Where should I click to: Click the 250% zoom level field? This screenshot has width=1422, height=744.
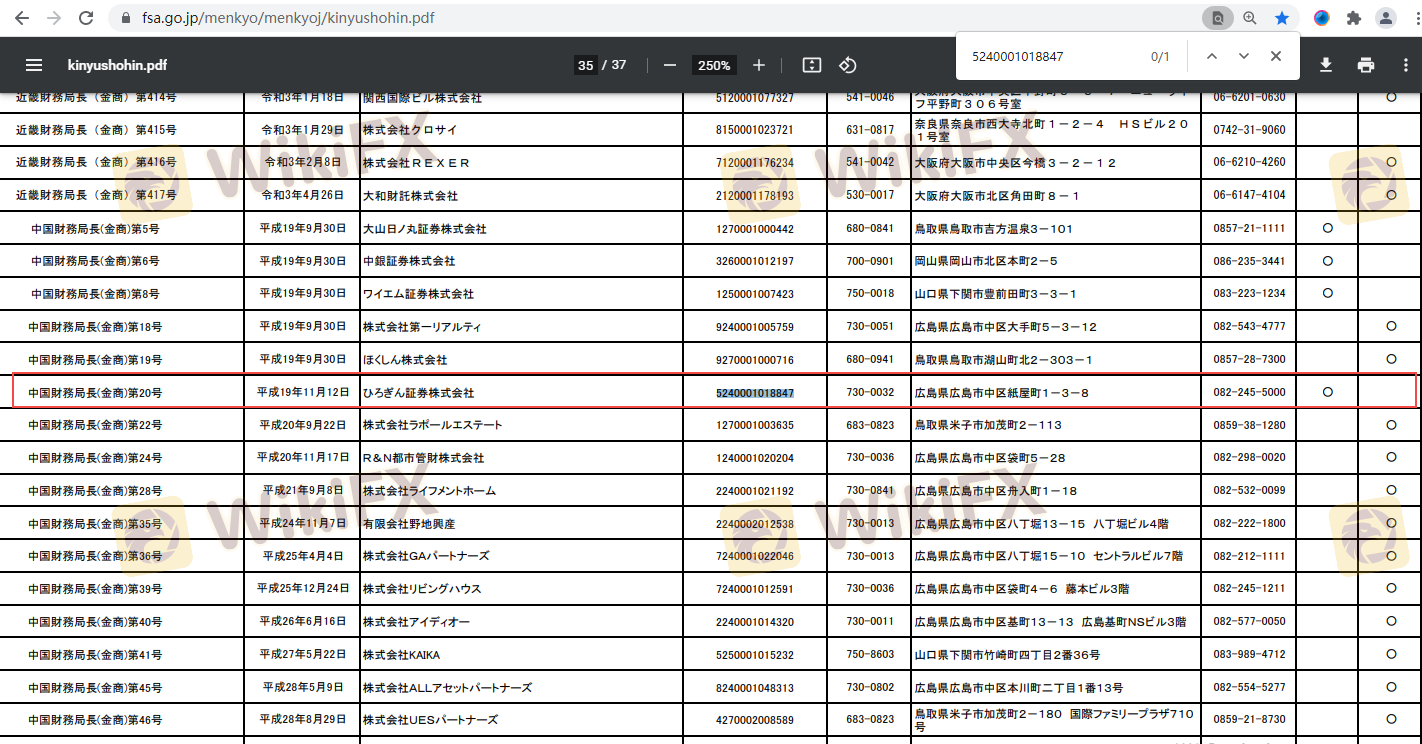(x=714, y=65)
